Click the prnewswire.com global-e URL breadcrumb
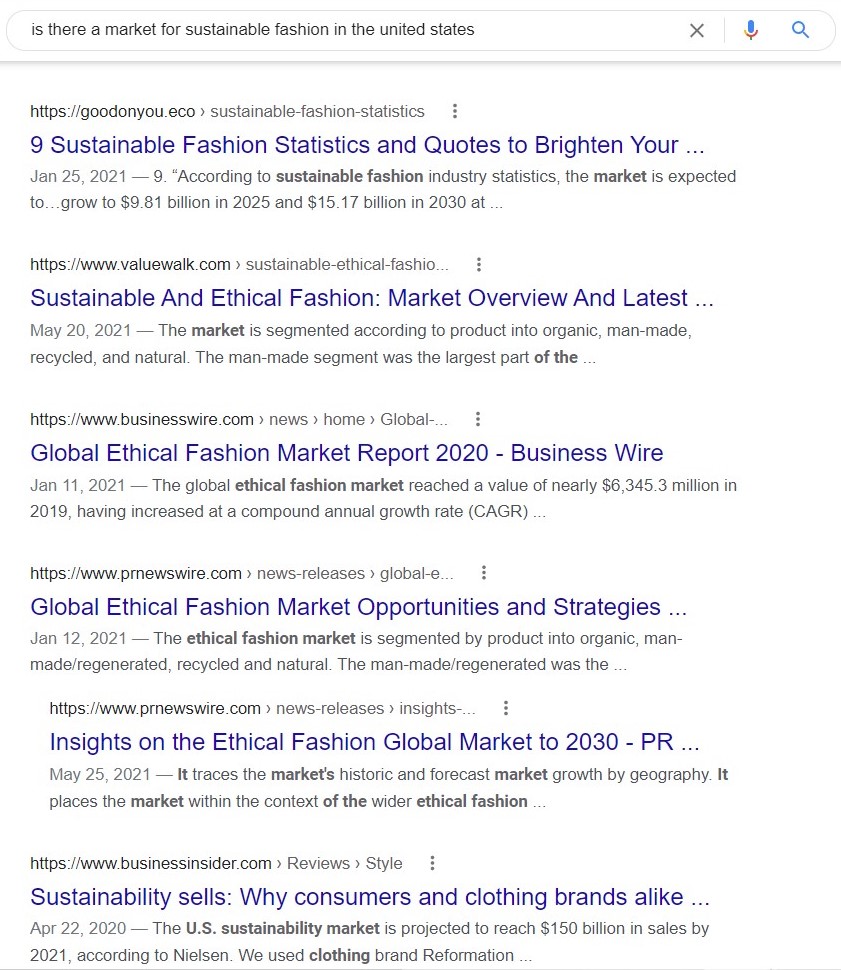Screen dimensions: 841x970 point(242,573)
